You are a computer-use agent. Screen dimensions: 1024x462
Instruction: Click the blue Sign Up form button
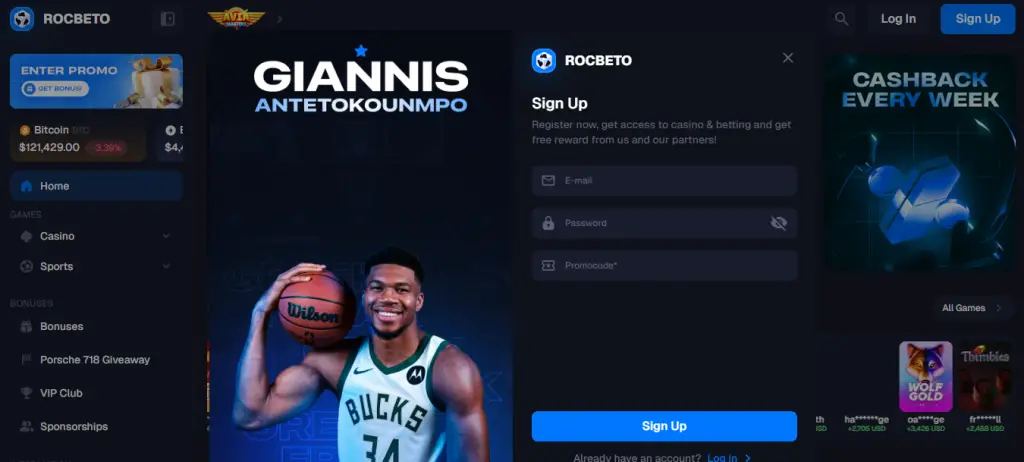pos(664,426)
